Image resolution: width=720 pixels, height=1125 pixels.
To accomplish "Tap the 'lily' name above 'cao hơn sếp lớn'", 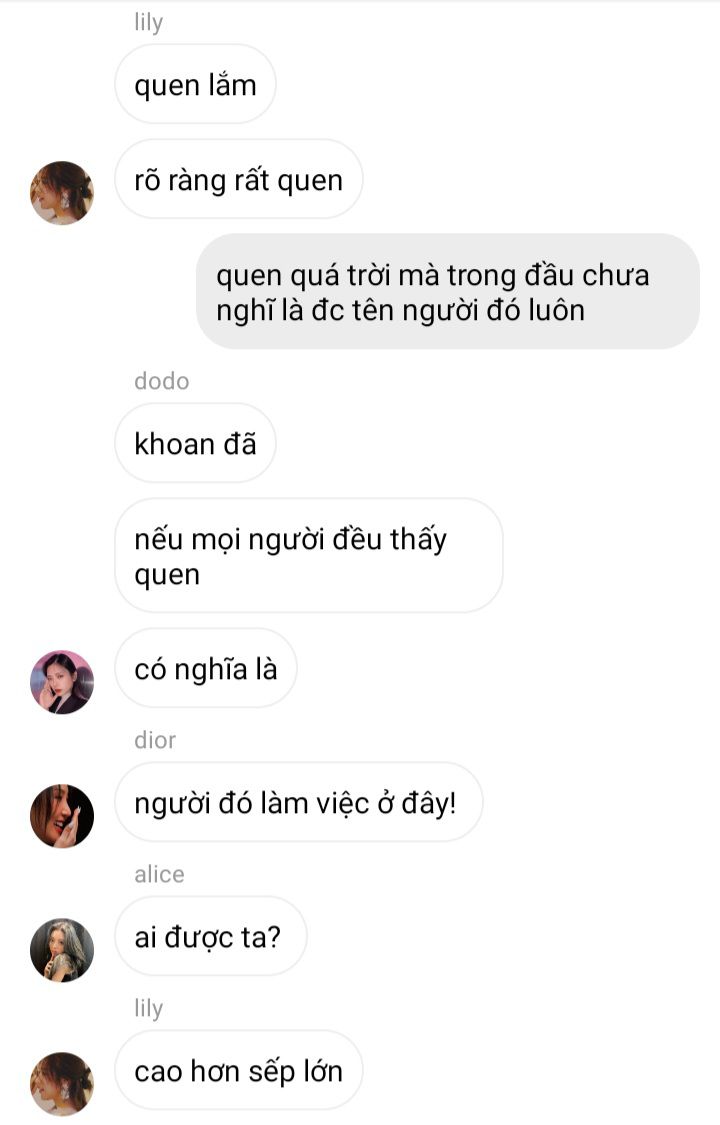I will [148, 1008].
